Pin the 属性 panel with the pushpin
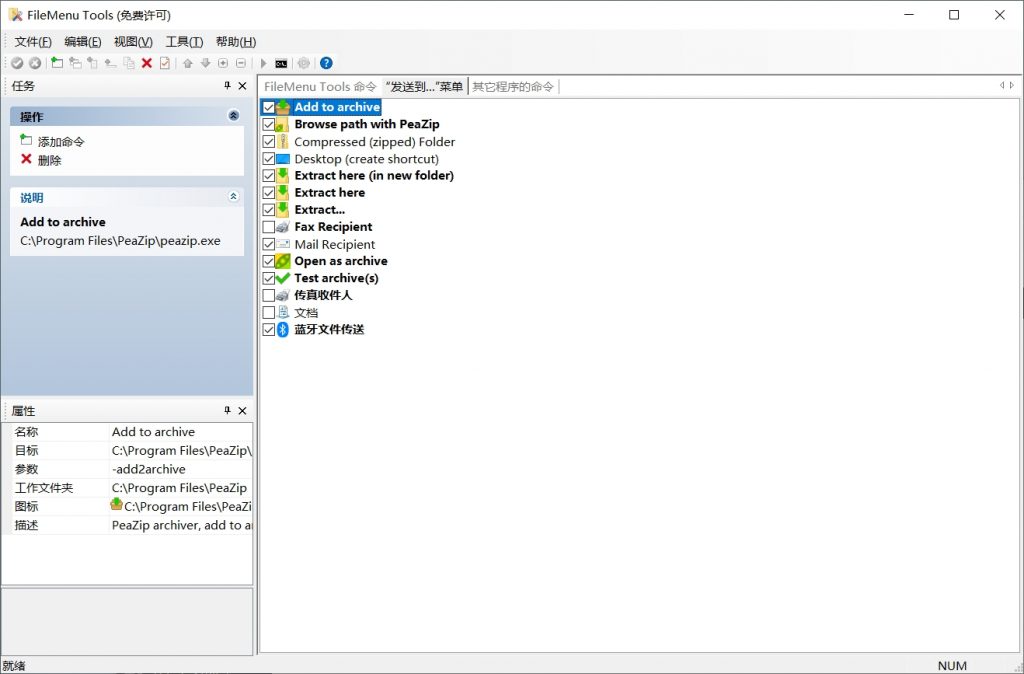This screenshot has width=1024, height=674. click(x=227, y=411)
